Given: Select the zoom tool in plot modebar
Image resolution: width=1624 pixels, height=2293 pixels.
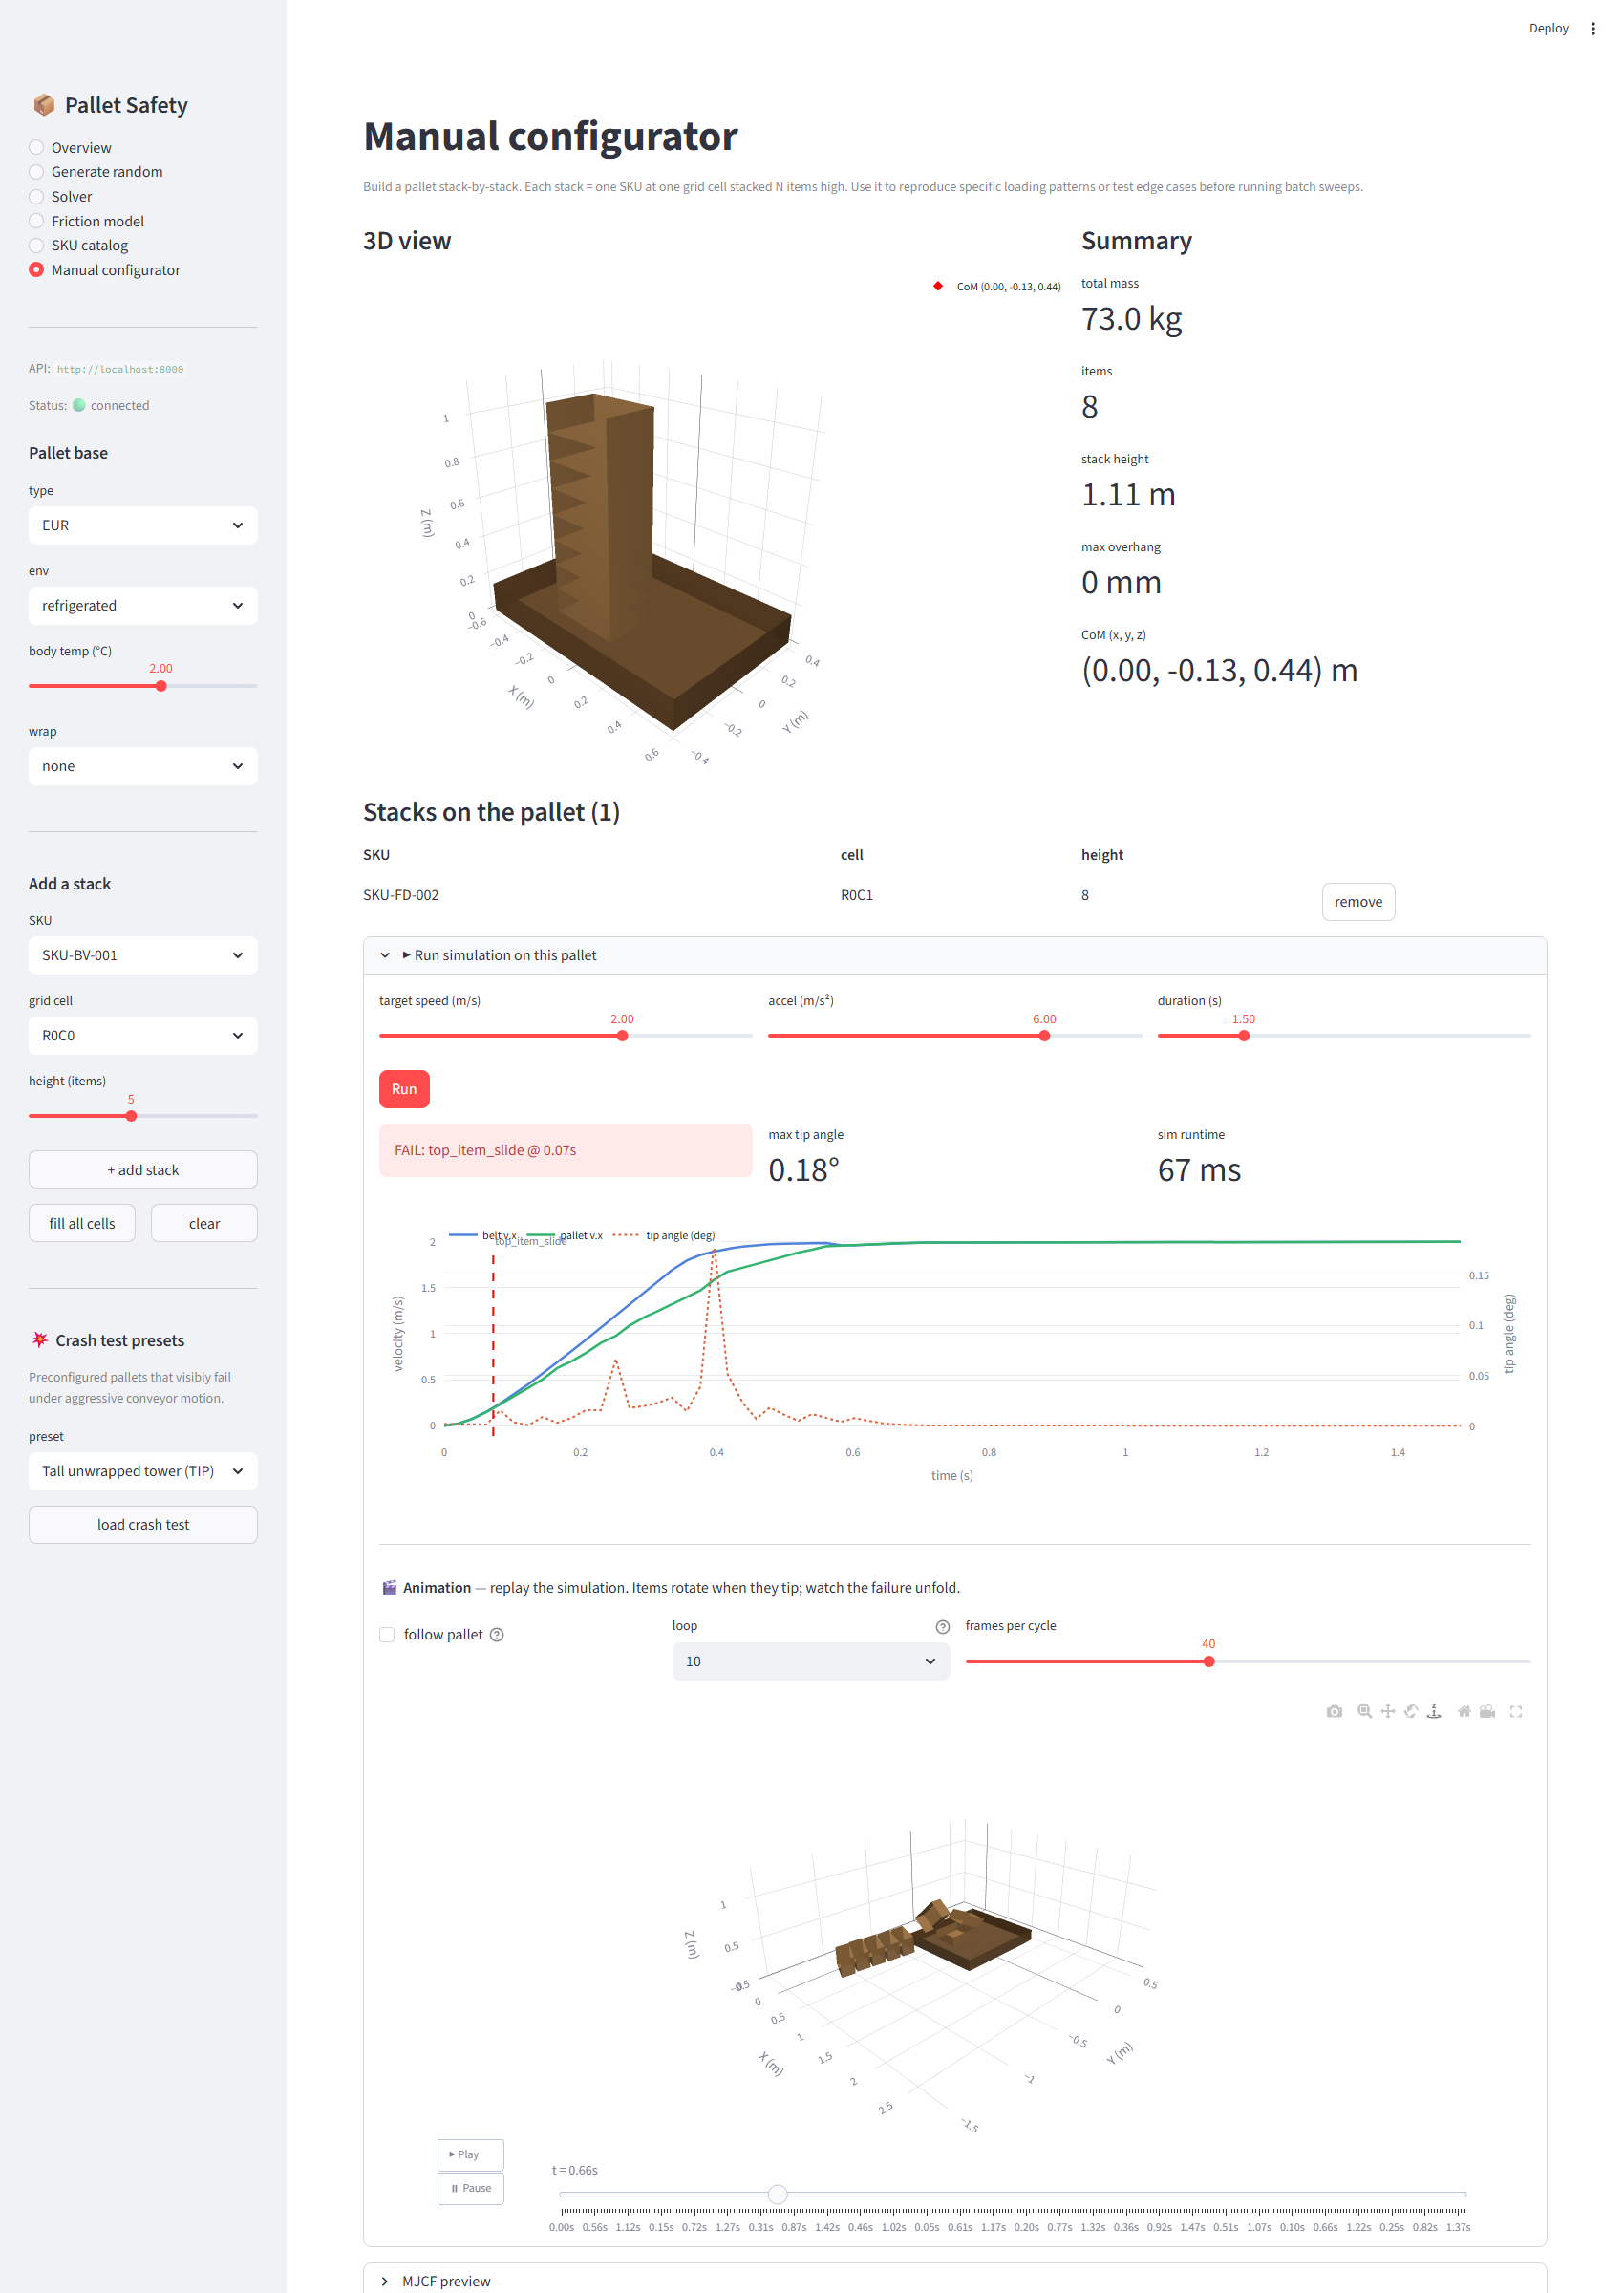Looking at the screenshot, I should point(1364,1711).
